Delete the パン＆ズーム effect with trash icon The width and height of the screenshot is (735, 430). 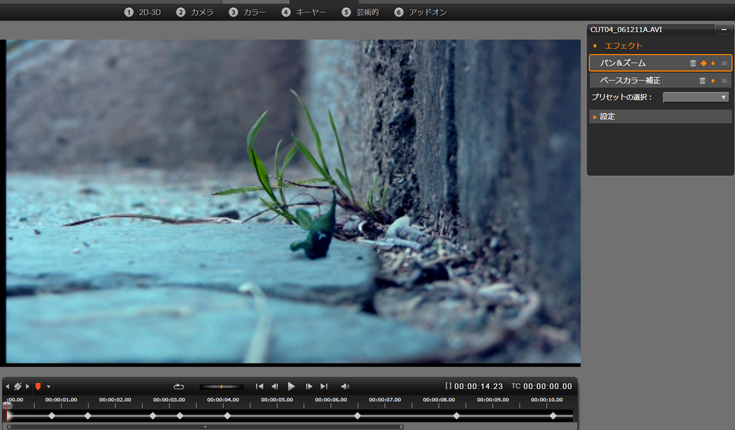click(x=693, y=63)
